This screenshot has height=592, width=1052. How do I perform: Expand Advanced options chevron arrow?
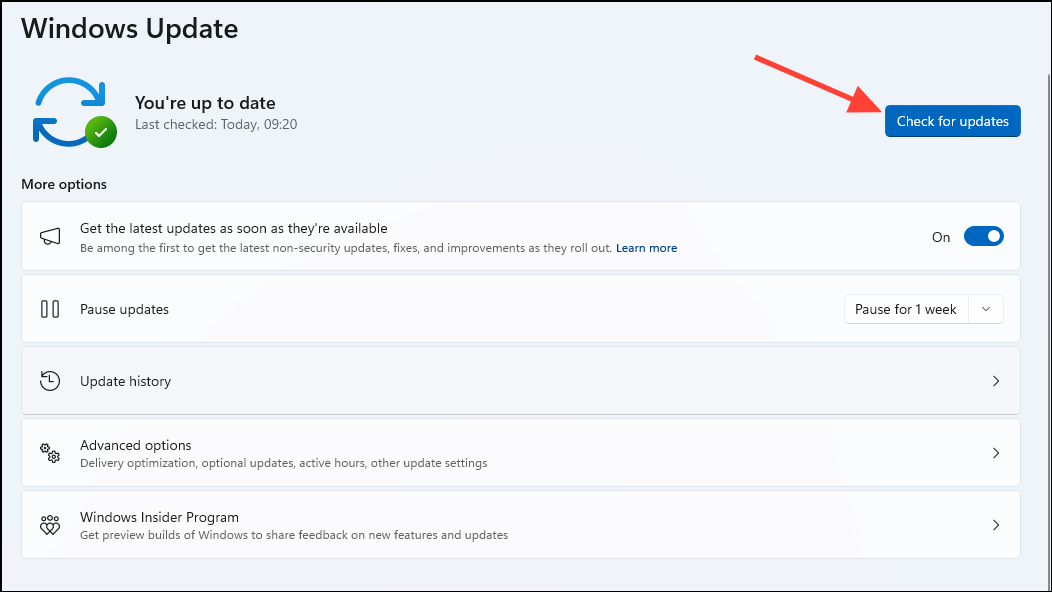coord(996,453)
